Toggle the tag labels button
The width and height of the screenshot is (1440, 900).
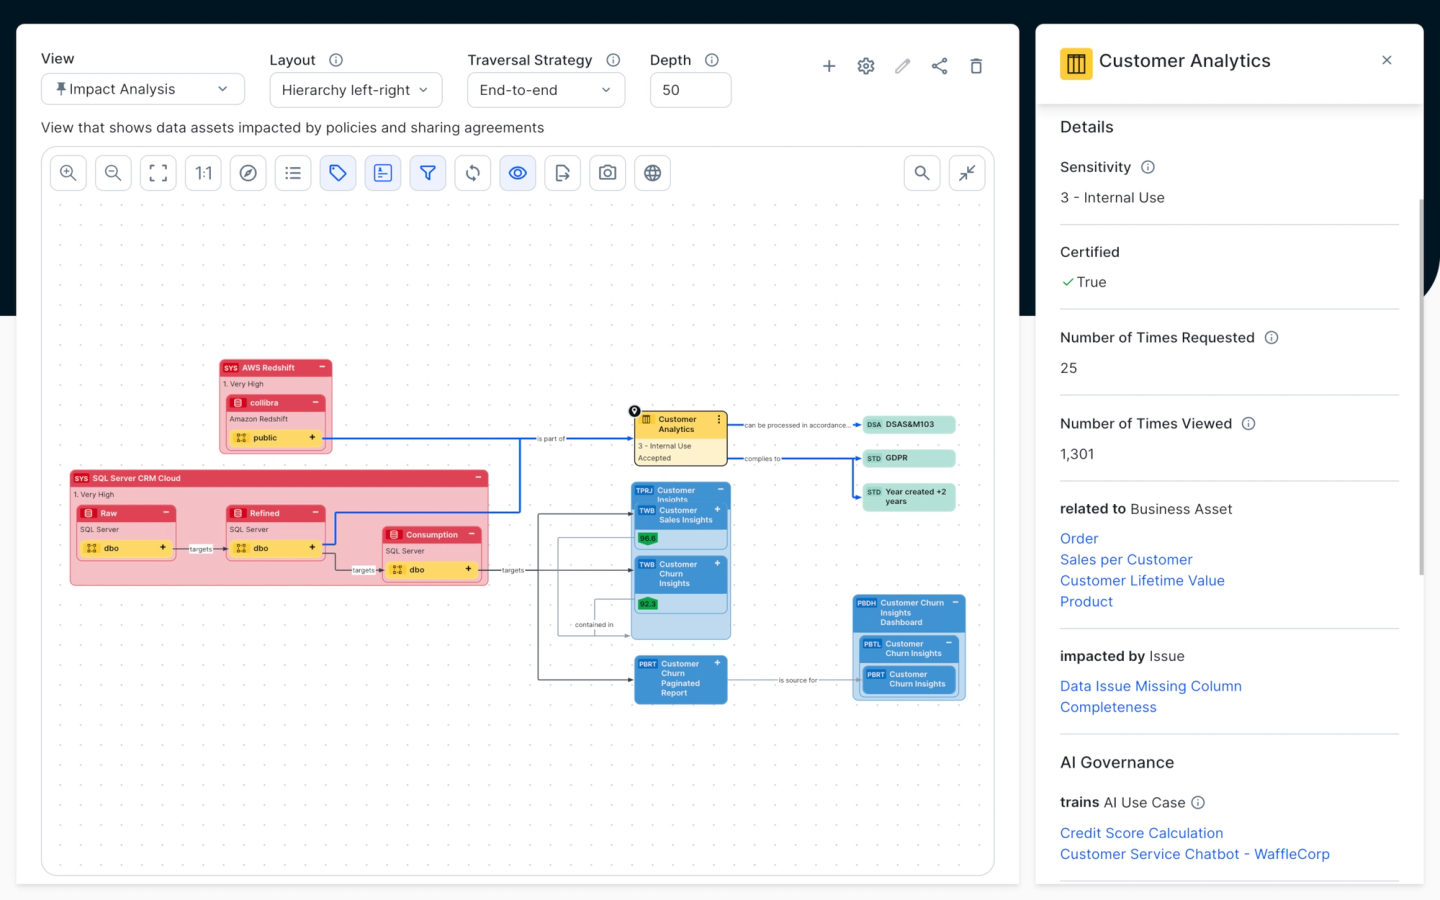point(338,173)
